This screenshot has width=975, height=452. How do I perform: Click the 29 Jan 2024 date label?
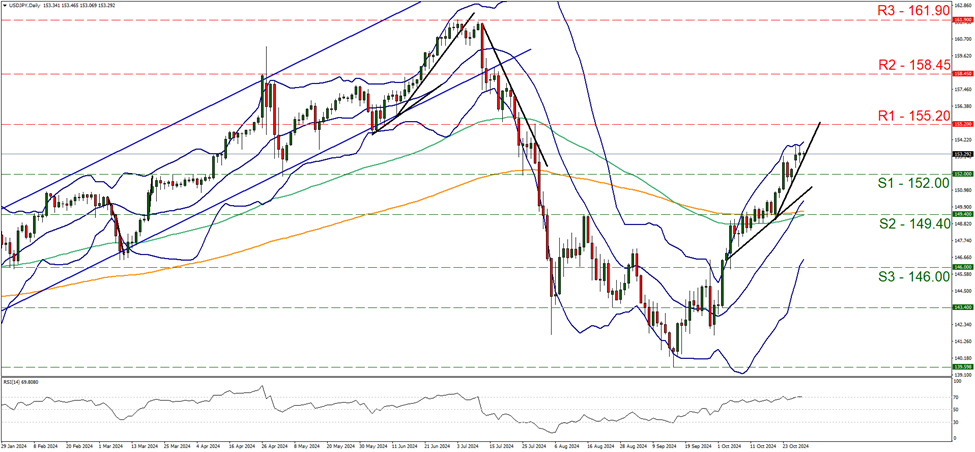(x=13, y=446)
